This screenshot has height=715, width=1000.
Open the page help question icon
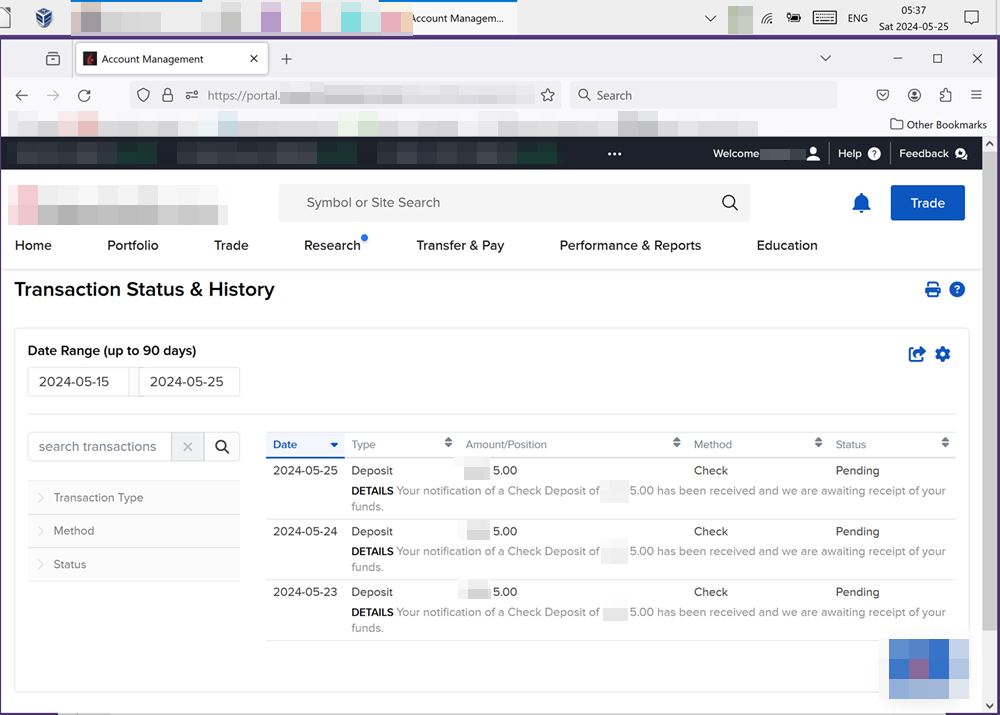pos(957,290)
